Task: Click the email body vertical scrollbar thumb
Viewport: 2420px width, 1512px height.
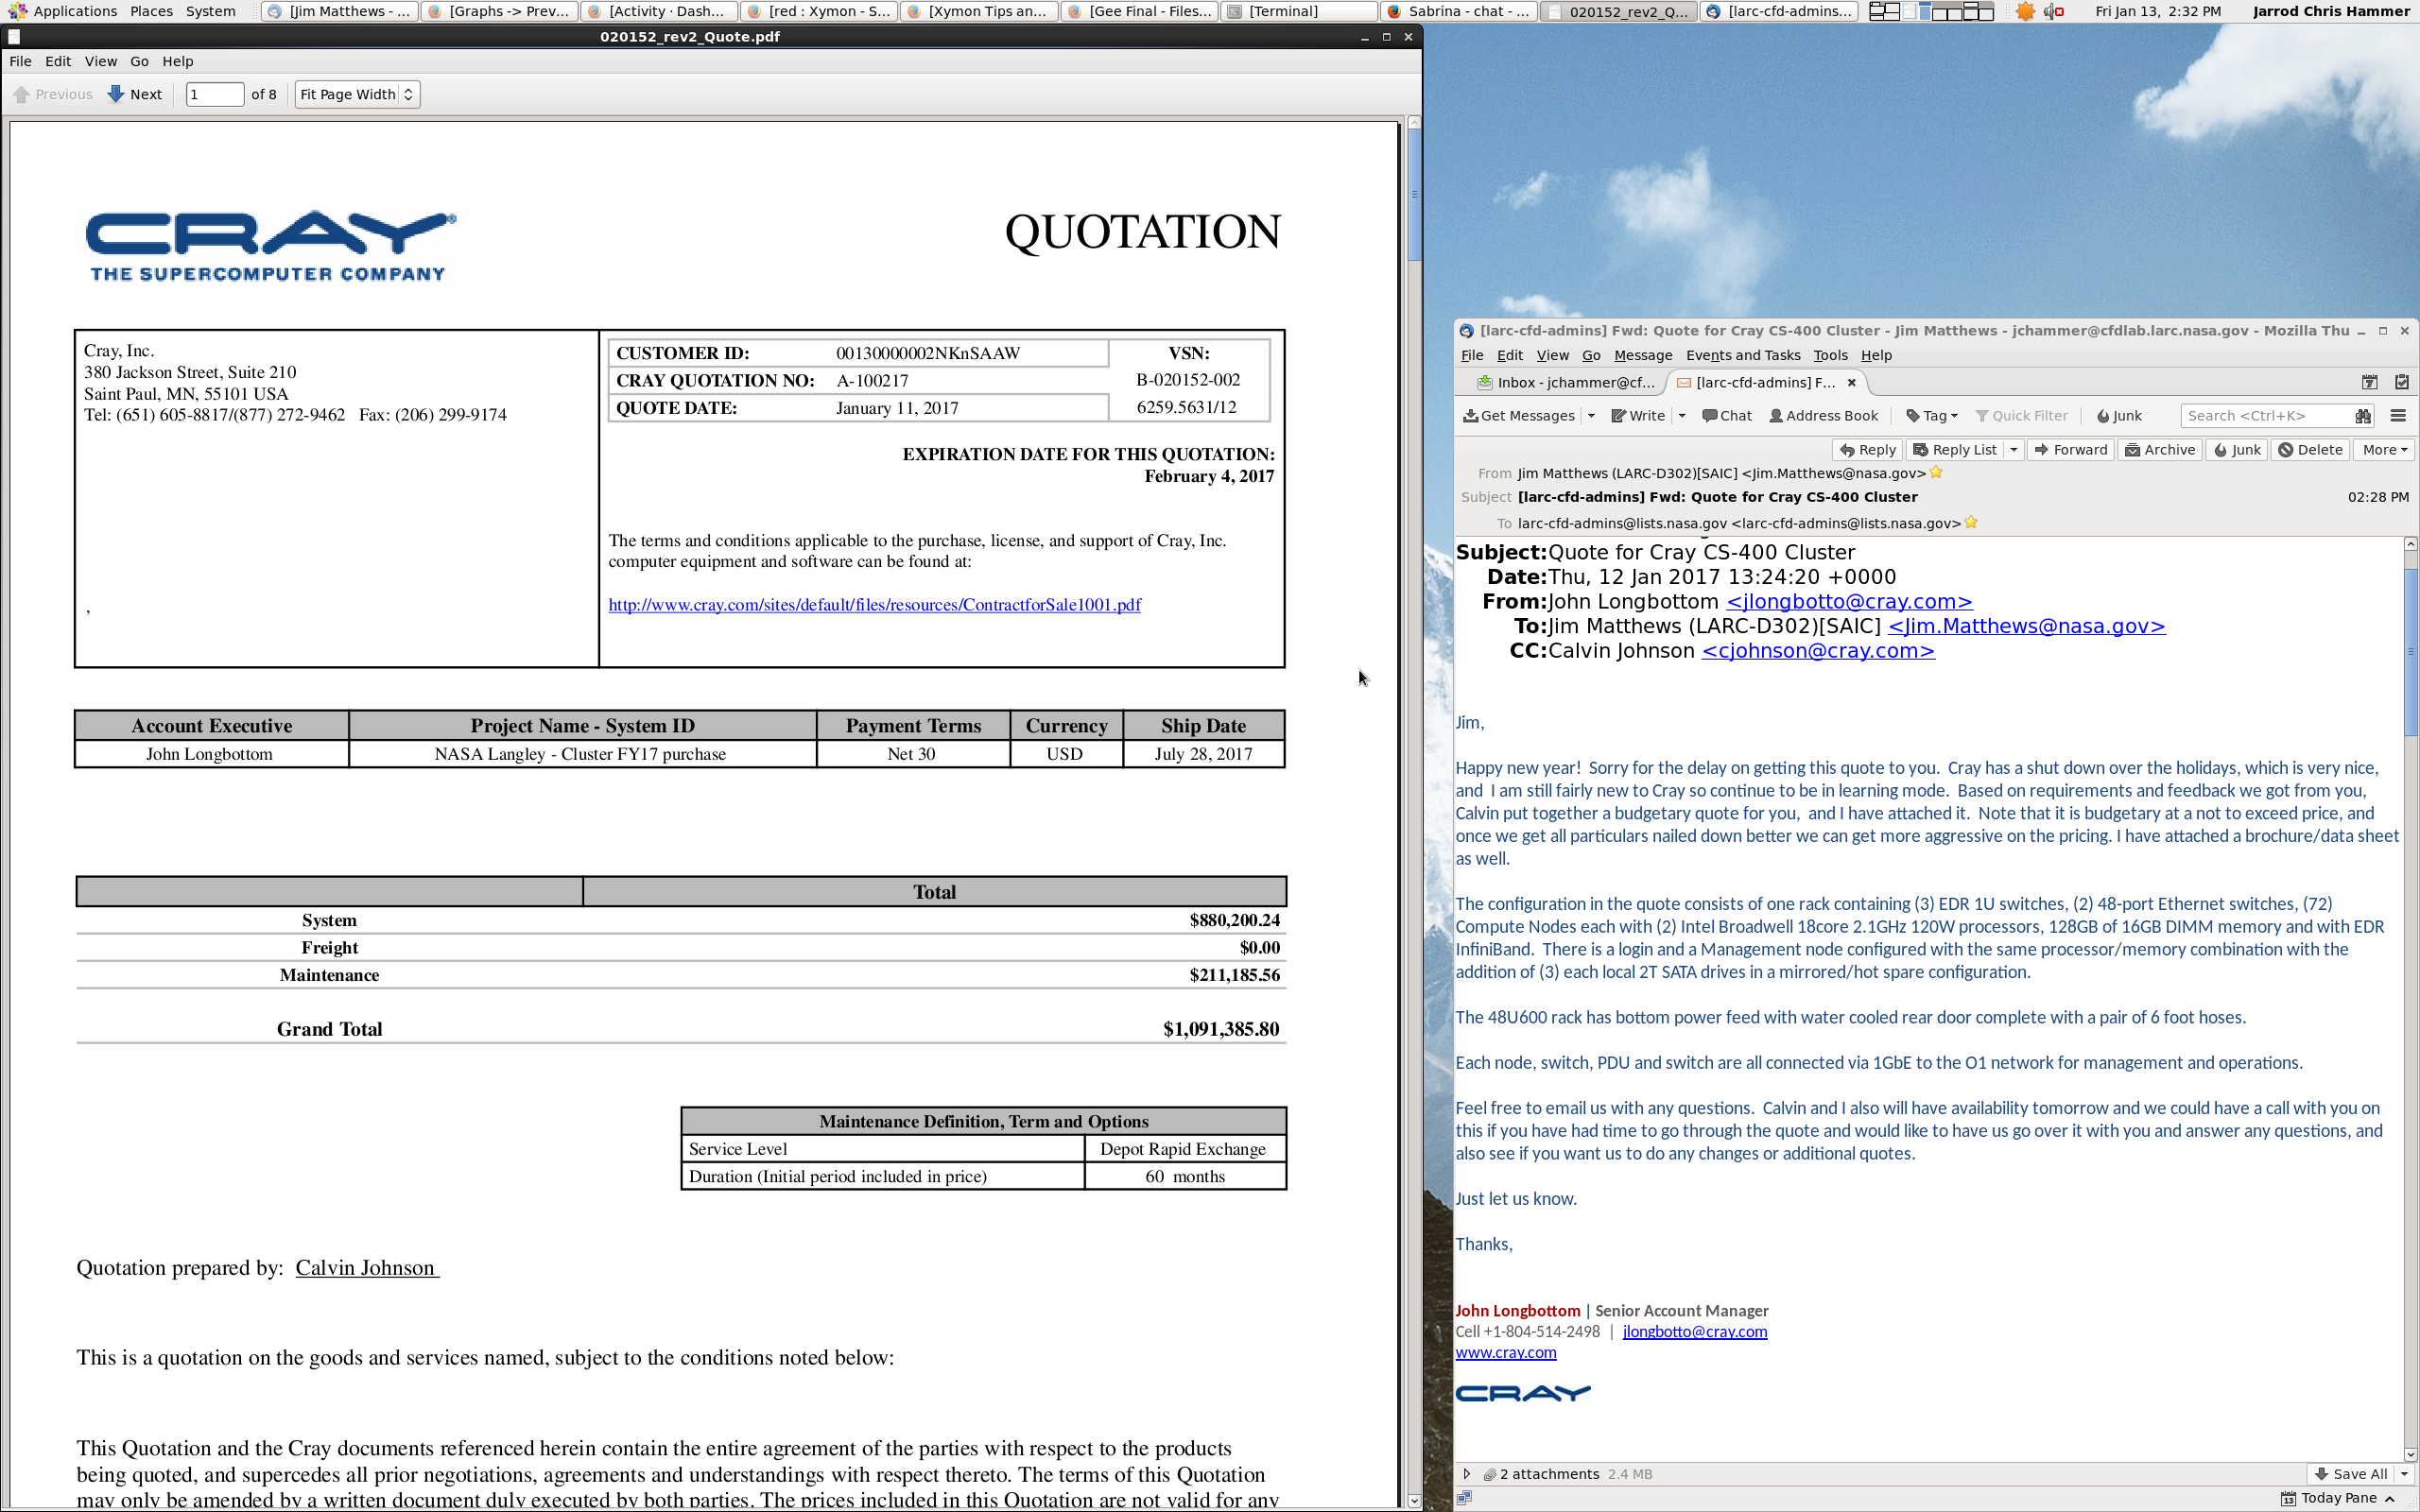Action: [2410, 650]
